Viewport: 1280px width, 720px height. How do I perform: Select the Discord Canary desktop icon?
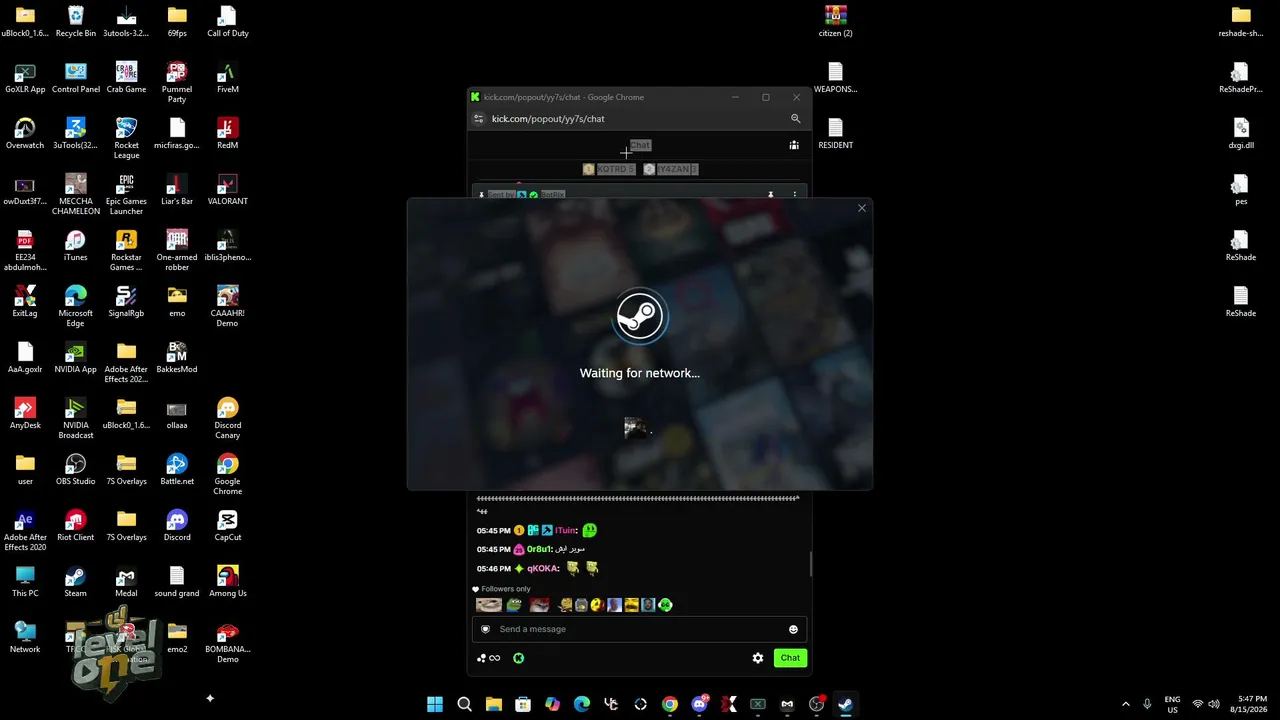pyautogui.click(x=227, y=418)
